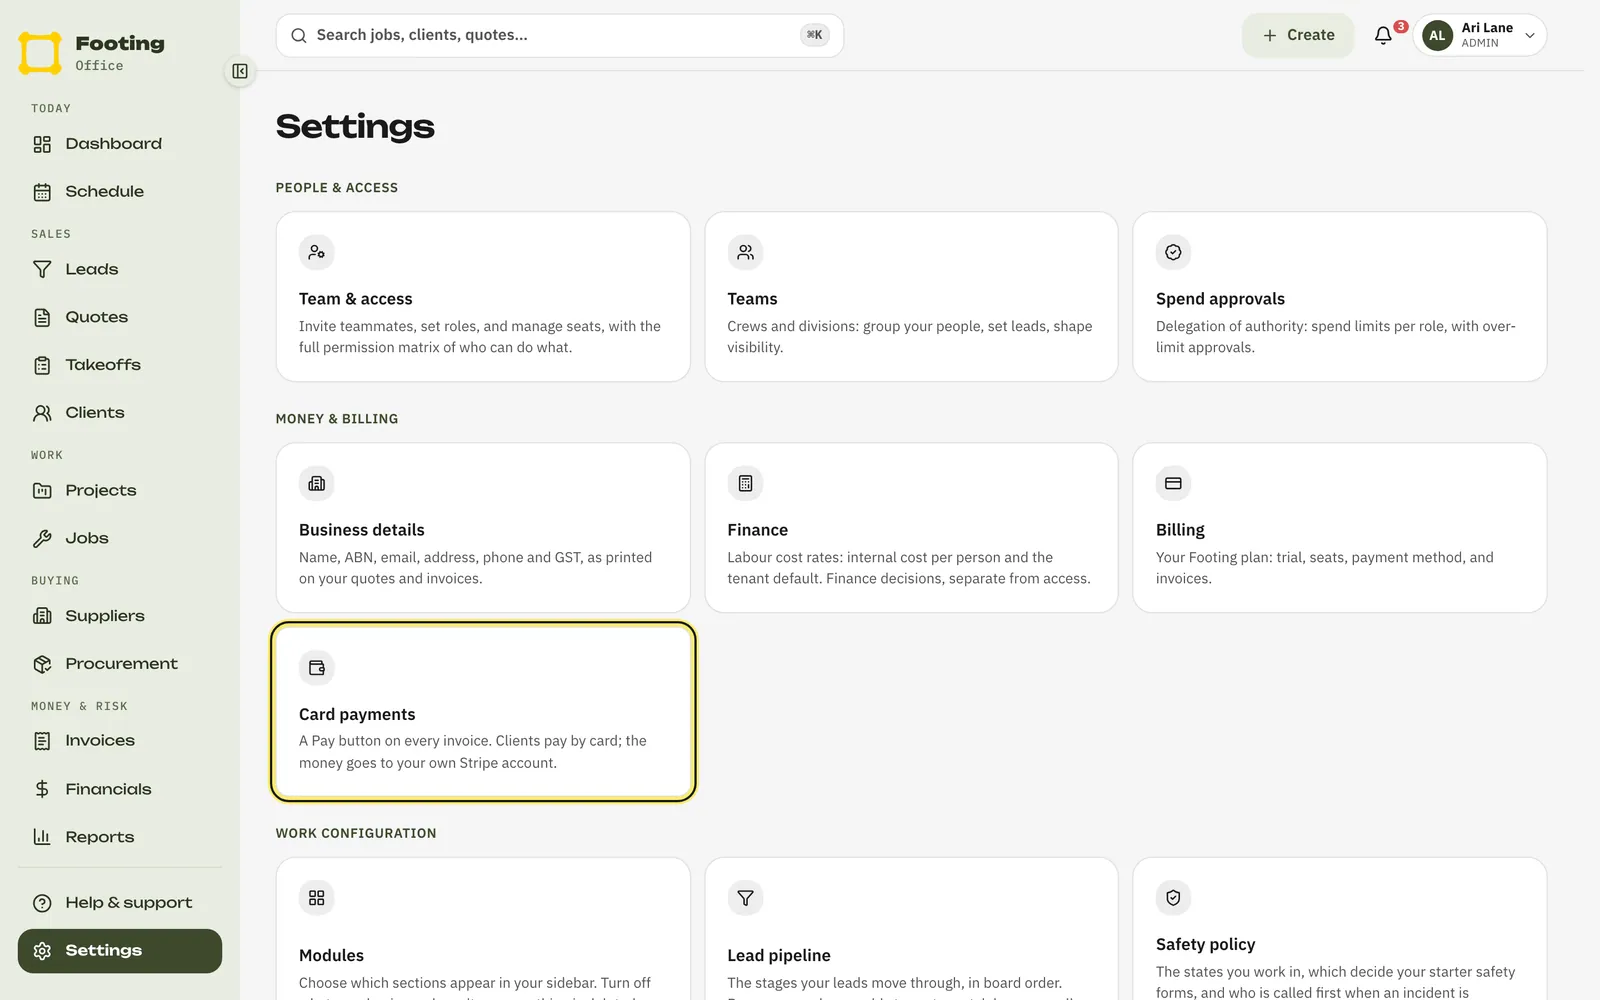Click the AL avatar circle
The image size is (1600, 1000).
[x=1437, y=35]
